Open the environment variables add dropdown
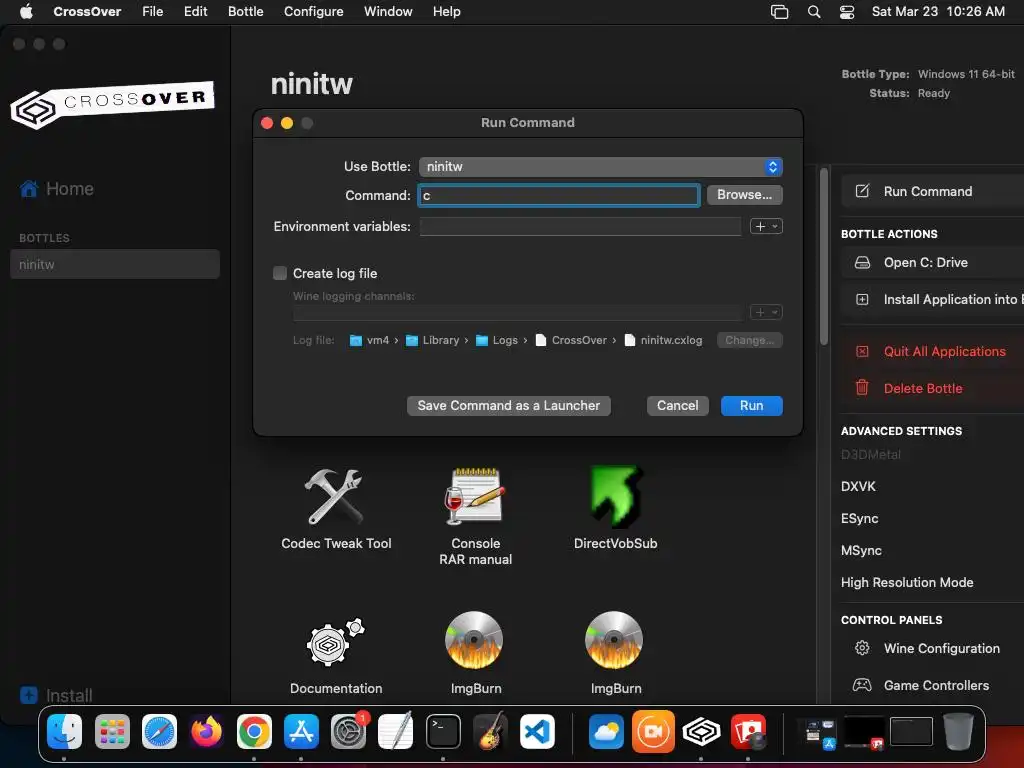Screen dimensions: 1024x768 [x=766, y=227]
